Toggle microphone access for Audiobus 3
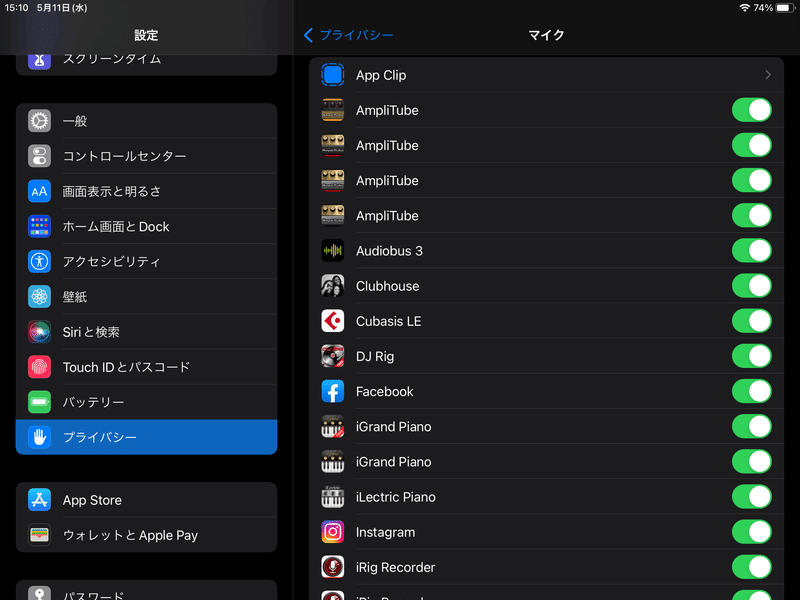The width and height of the screenshot is (800, 600). point(752,251)
